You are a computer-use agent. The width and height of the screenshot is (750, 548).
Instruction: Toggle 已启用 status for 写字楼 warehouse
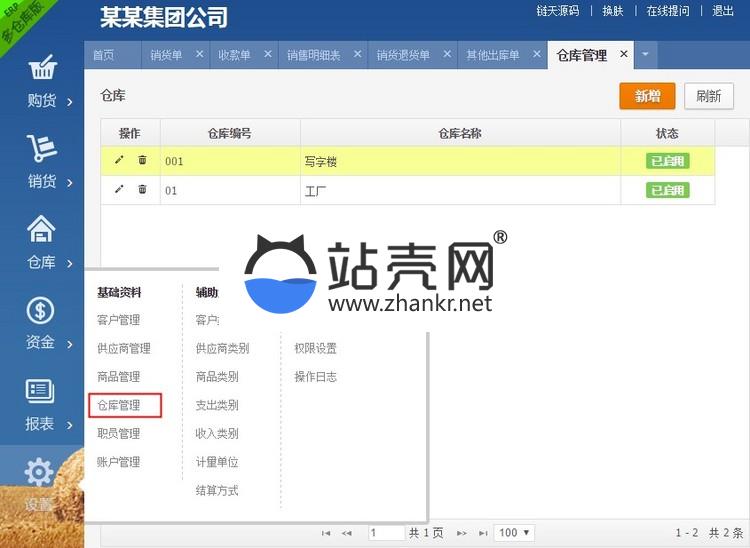(x=667, y=161)
